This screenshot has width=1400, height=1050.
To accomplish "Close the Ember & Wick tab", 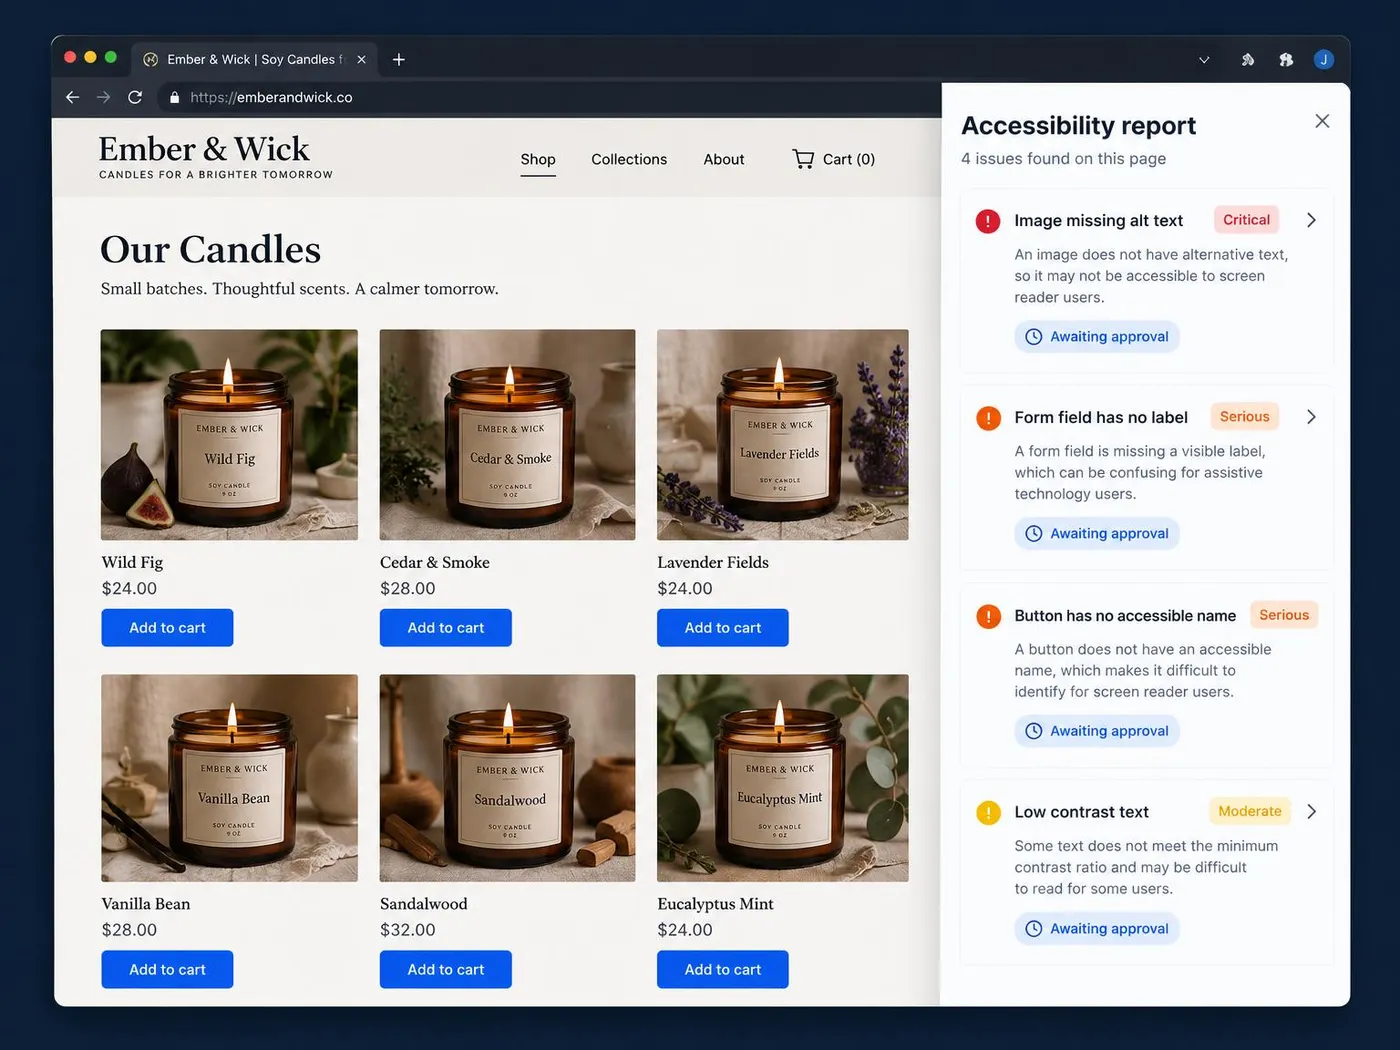I will (x=361, y=59).
